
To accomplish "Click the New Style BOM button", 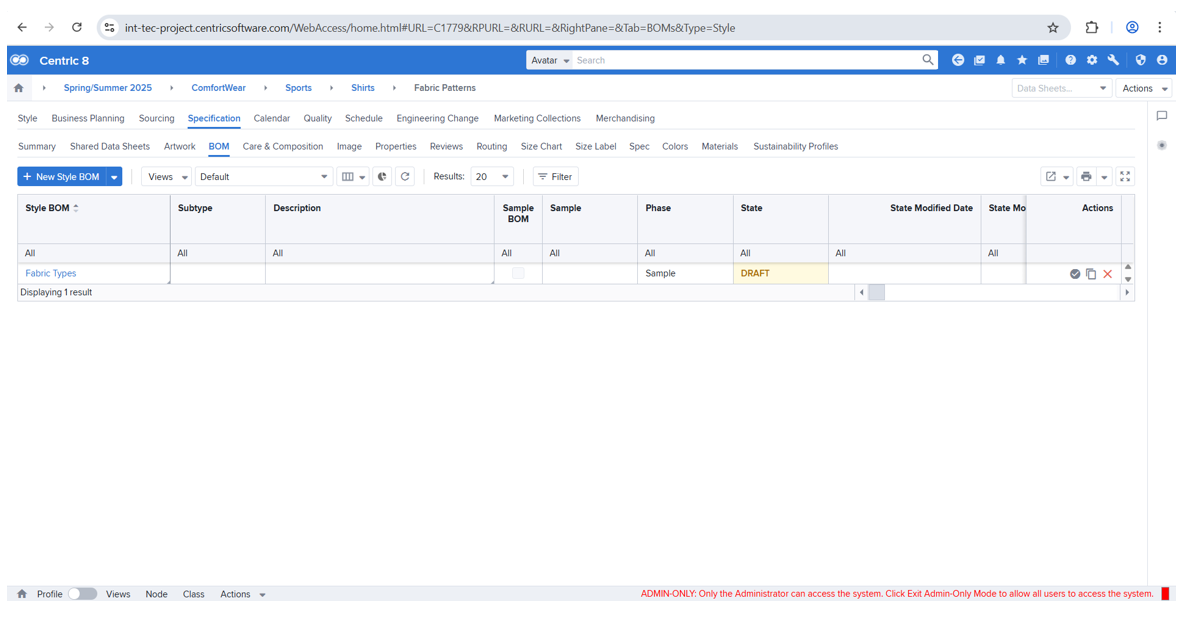I will tap(62, 176).
